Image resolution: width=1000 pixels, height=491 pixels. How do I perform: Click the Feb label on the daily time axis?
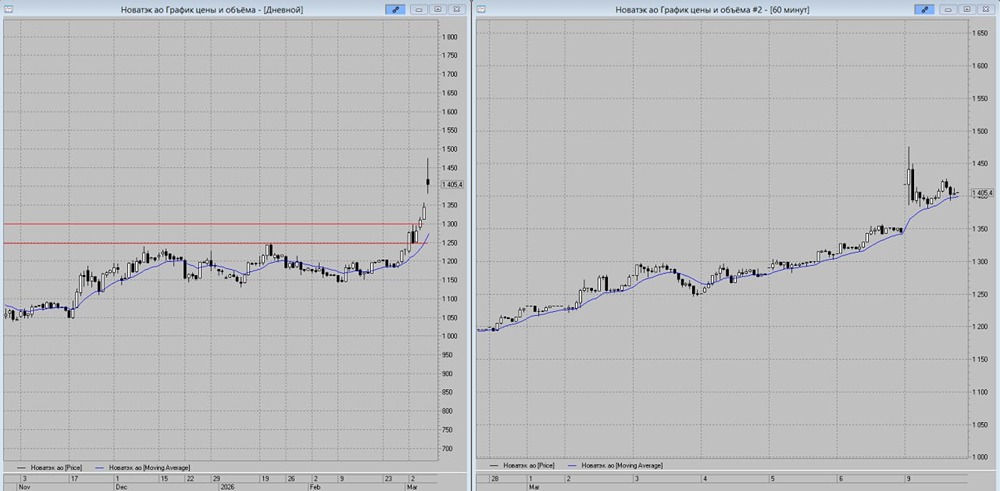315,487
